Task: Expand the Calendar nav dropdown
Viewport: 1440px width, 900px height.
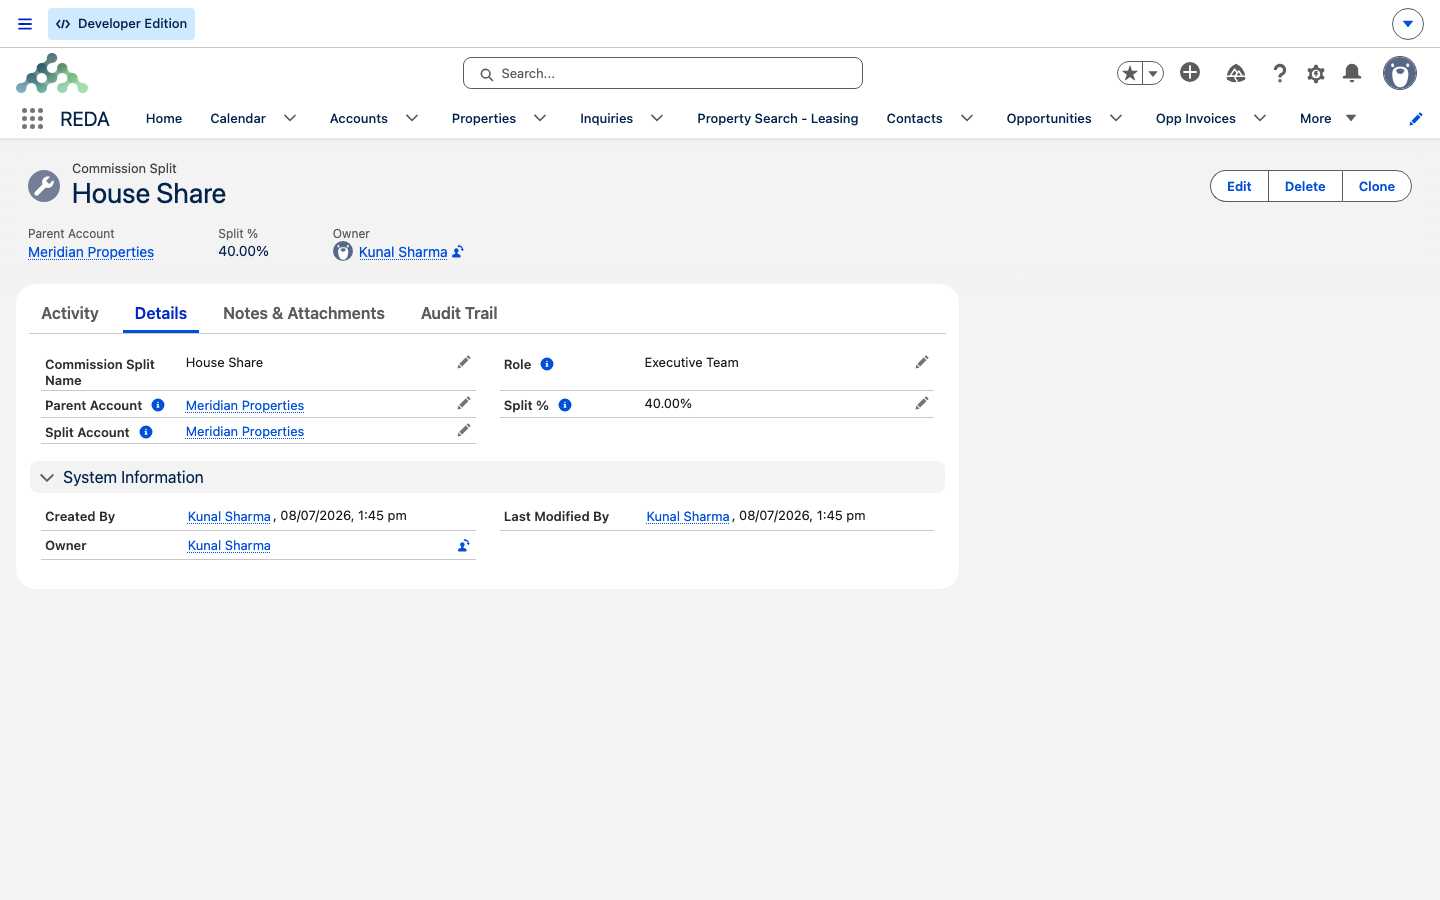Action: pyautogui.click(x=290, y=118)
